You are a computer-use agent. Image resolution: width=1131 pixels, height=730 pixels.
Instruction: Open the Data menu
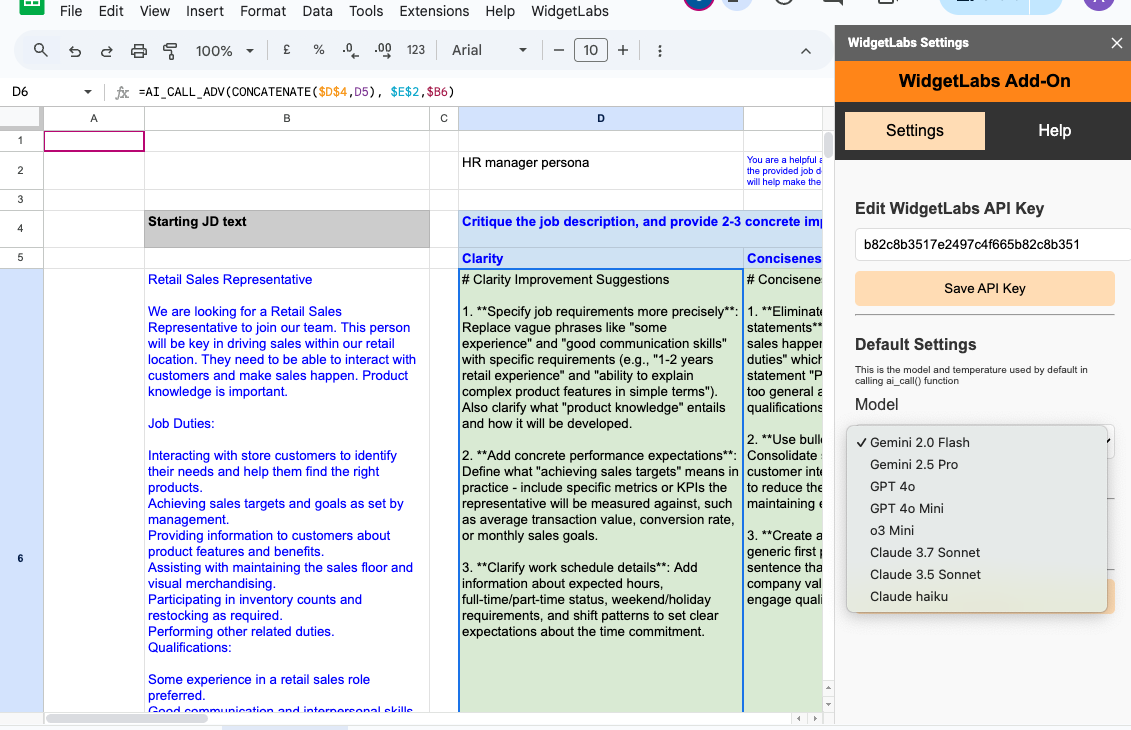(x=317, y=12)
